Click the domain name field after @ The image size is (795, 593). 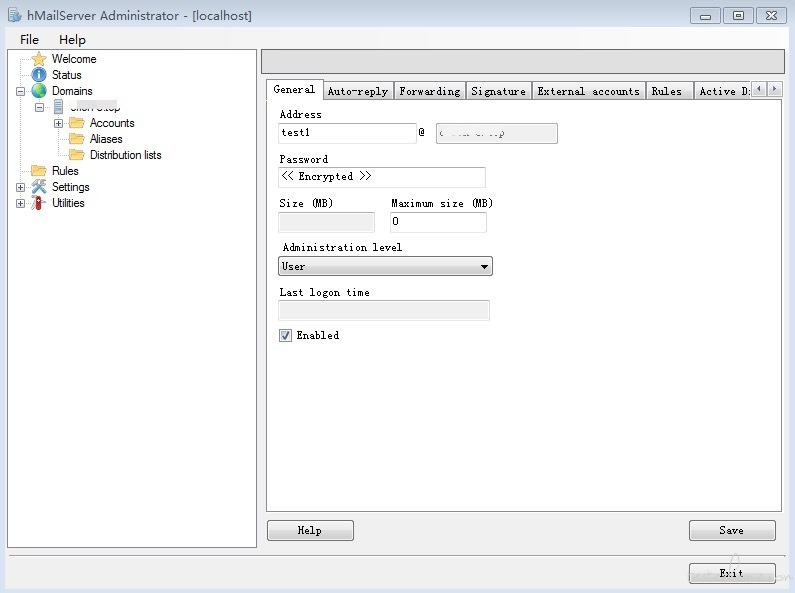coord(497,133)
